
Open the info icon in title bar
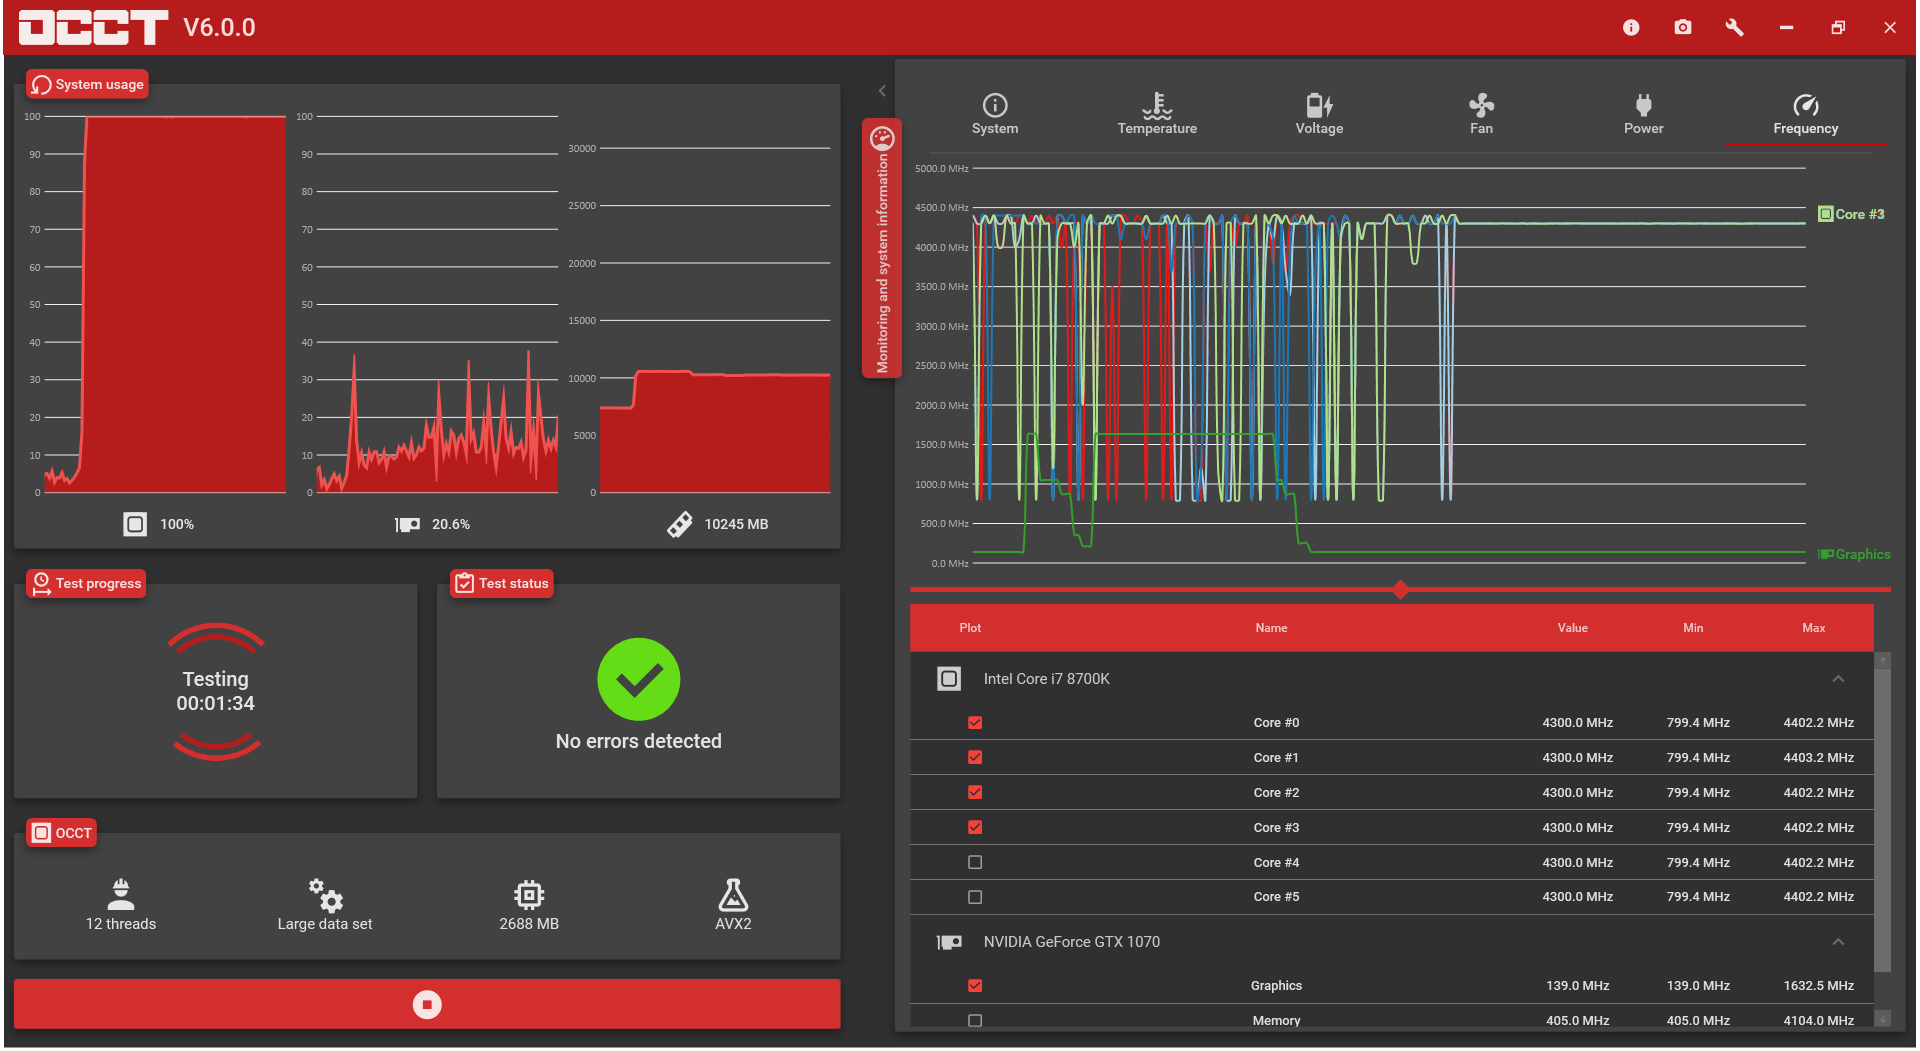[x=1631, y=28]
